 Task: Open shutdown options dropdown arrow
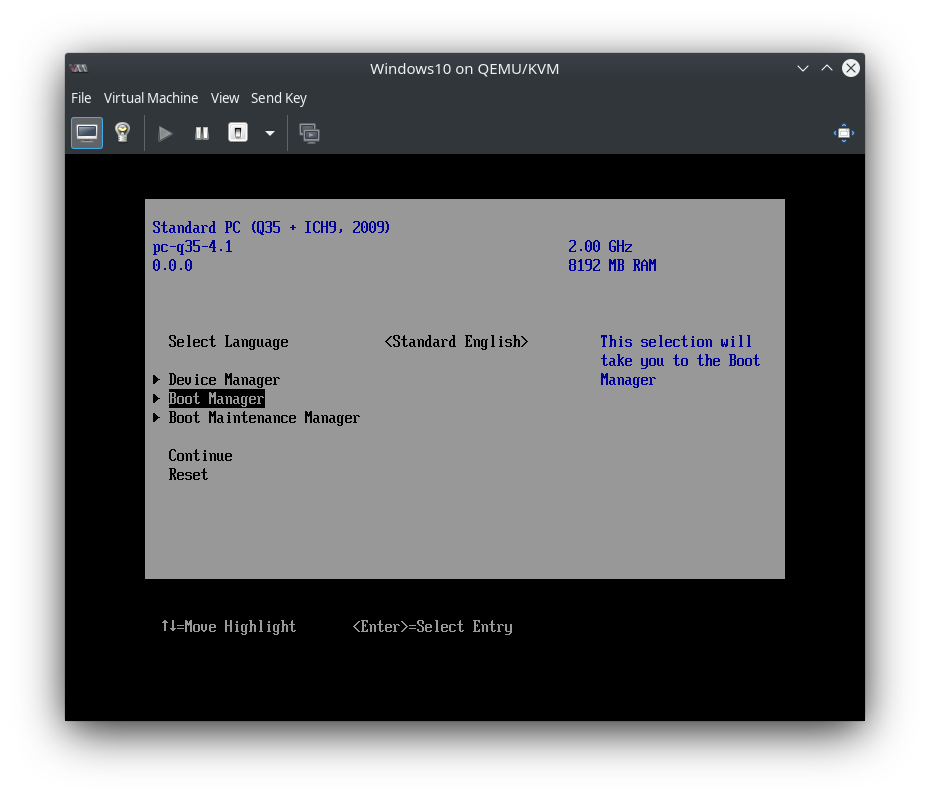coord(270,133)
